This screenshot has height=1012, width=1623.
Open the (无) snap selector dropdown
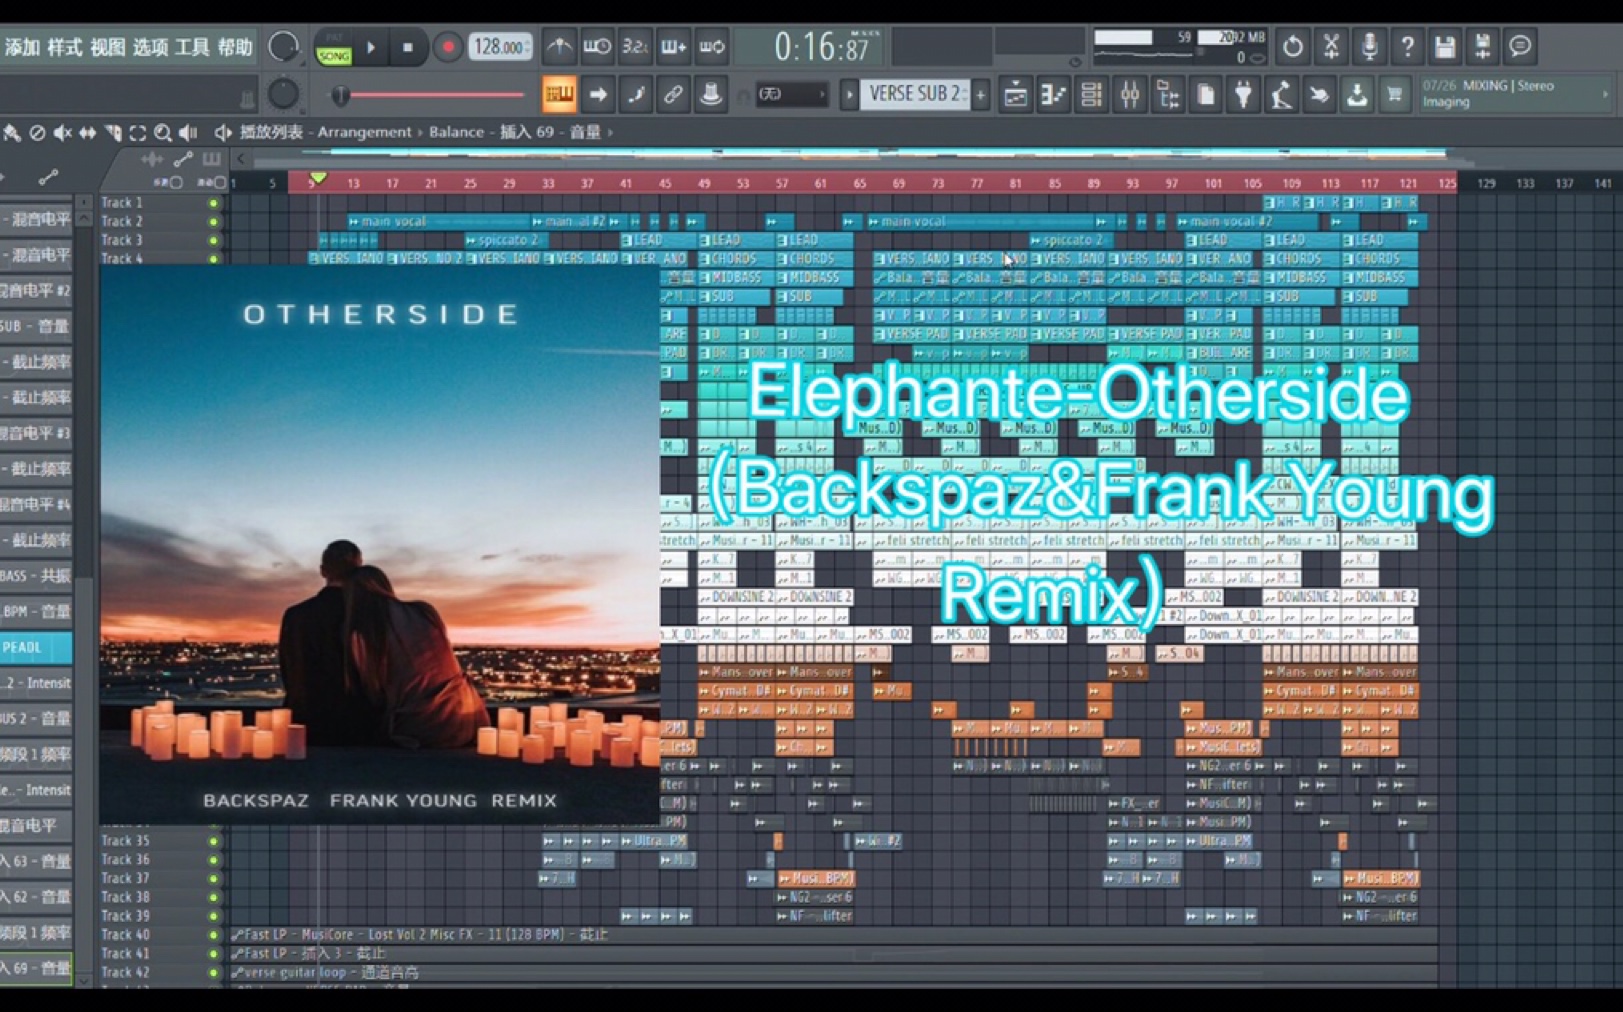pyautogui.click(x=791, y=95)
